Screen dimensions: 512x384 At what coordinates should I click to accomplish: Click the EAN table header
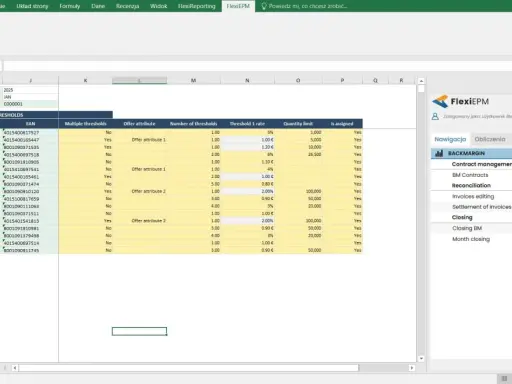[x=30, y=124]
